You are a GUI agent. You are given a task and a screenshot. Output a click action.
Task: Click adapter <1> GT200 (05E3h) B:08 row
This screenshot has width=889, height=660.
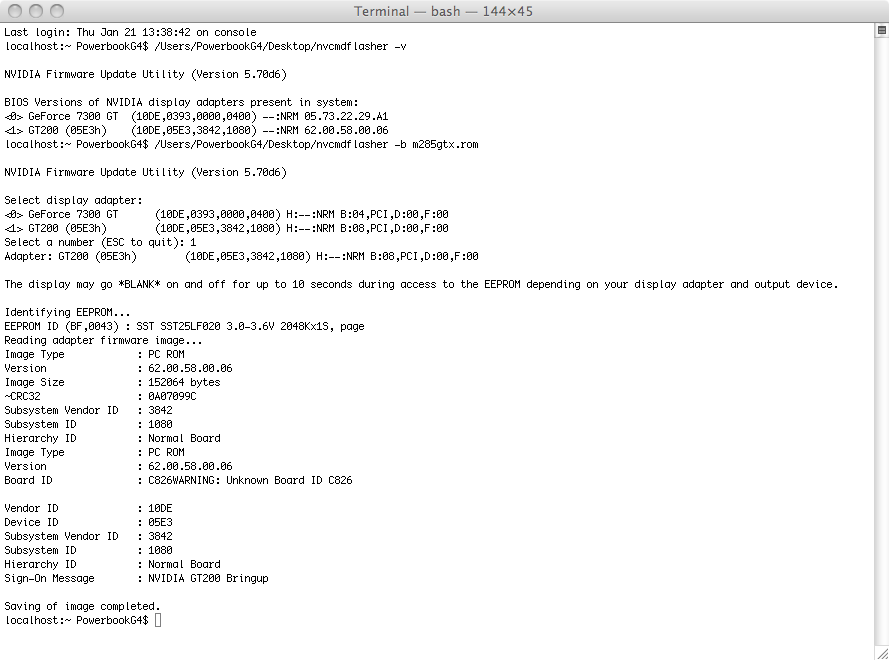pyautogui.click(x=226, y=229)
